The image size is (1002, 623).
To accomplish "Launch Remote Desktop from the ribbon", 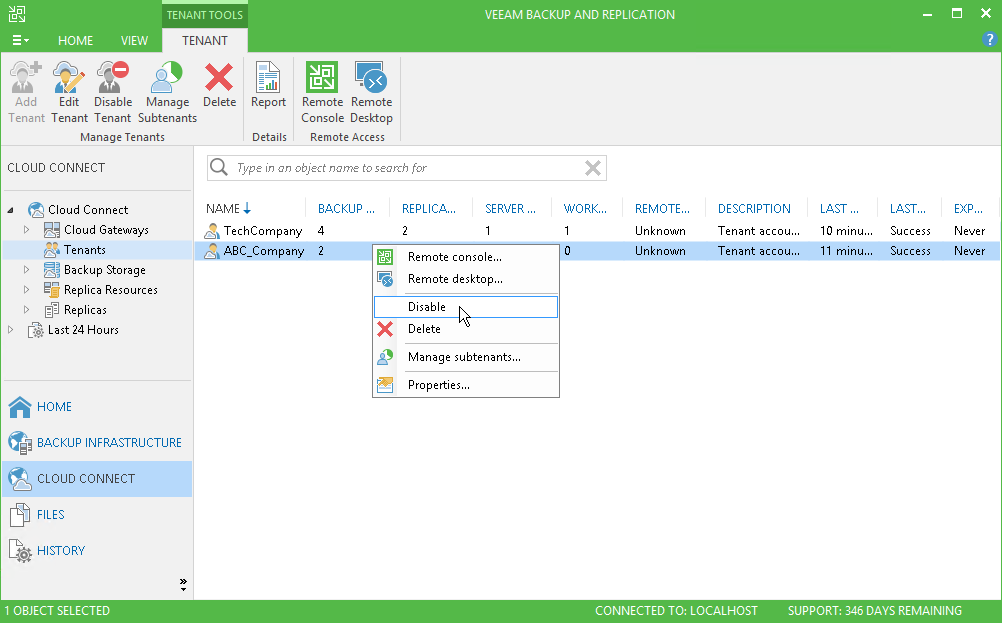I will tap(371, 92).
